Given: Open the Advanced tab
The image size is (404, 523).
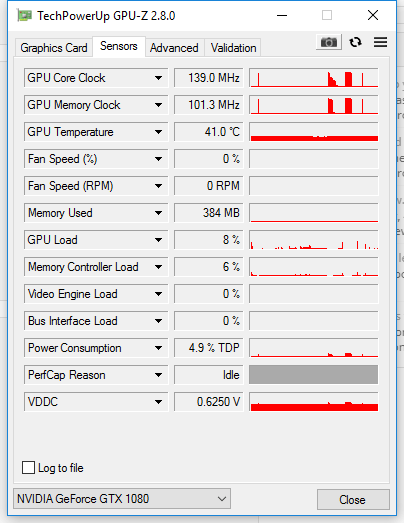Looking at the screenshot, I should coord(174,48).
